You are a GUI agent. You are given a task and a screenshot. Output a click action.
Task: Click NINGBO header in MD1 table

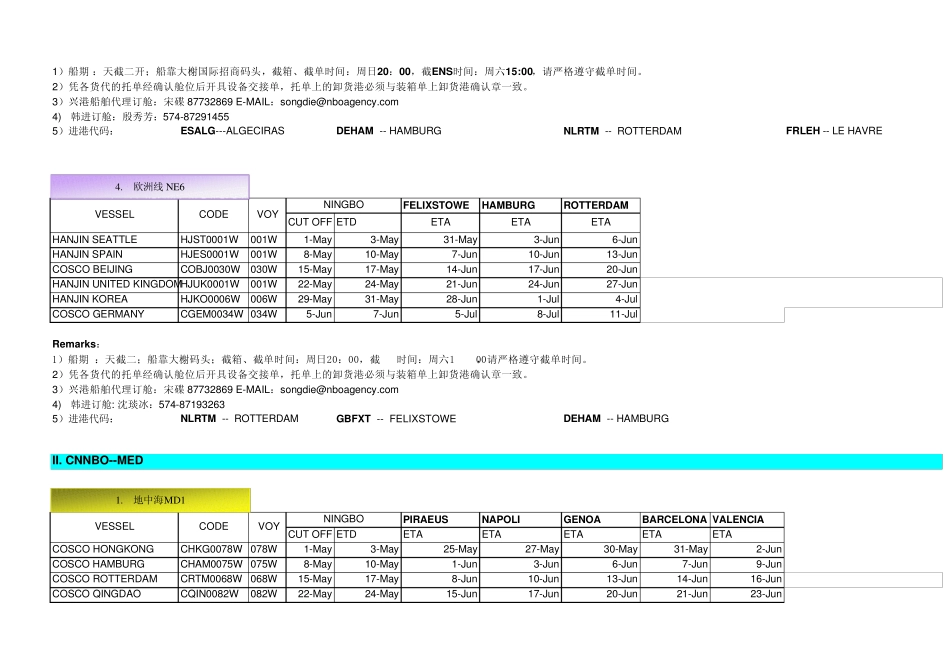coord(344,519)
